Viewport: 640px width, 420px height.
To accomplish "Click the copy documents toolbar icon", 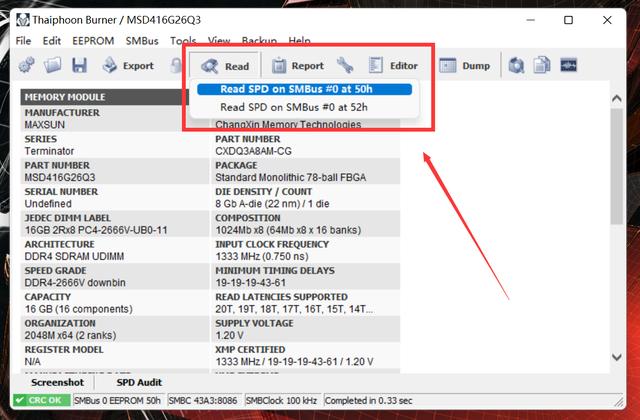I will click(542, 65).
